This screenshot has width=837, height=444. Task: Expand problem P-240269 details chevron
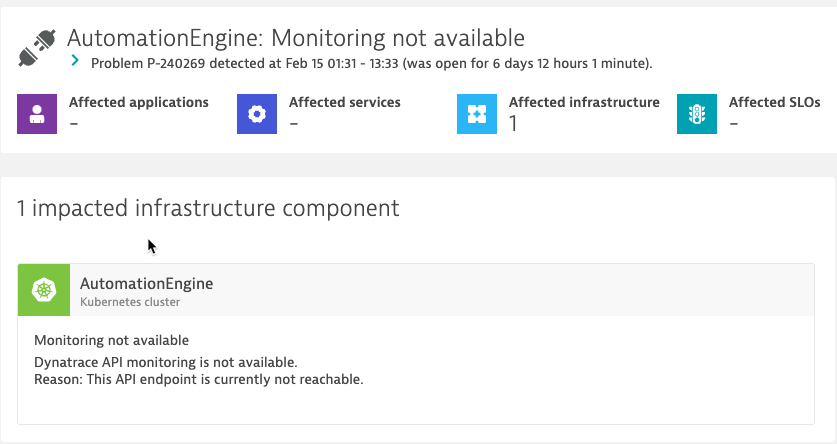click(x=75, y=61)
